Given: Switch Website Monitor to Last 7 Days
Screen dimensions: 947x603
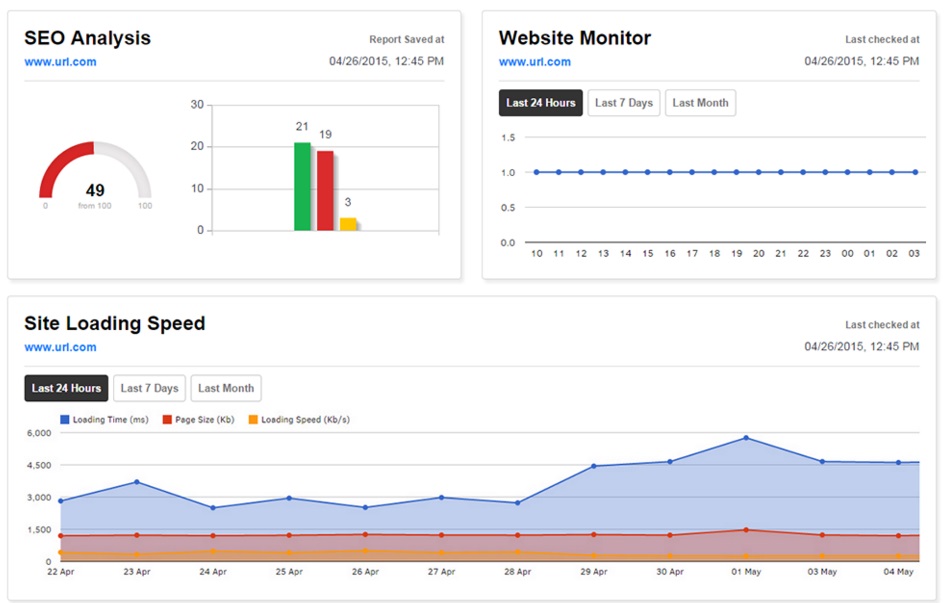Looking at the screenshot, I should click(623, 103).
